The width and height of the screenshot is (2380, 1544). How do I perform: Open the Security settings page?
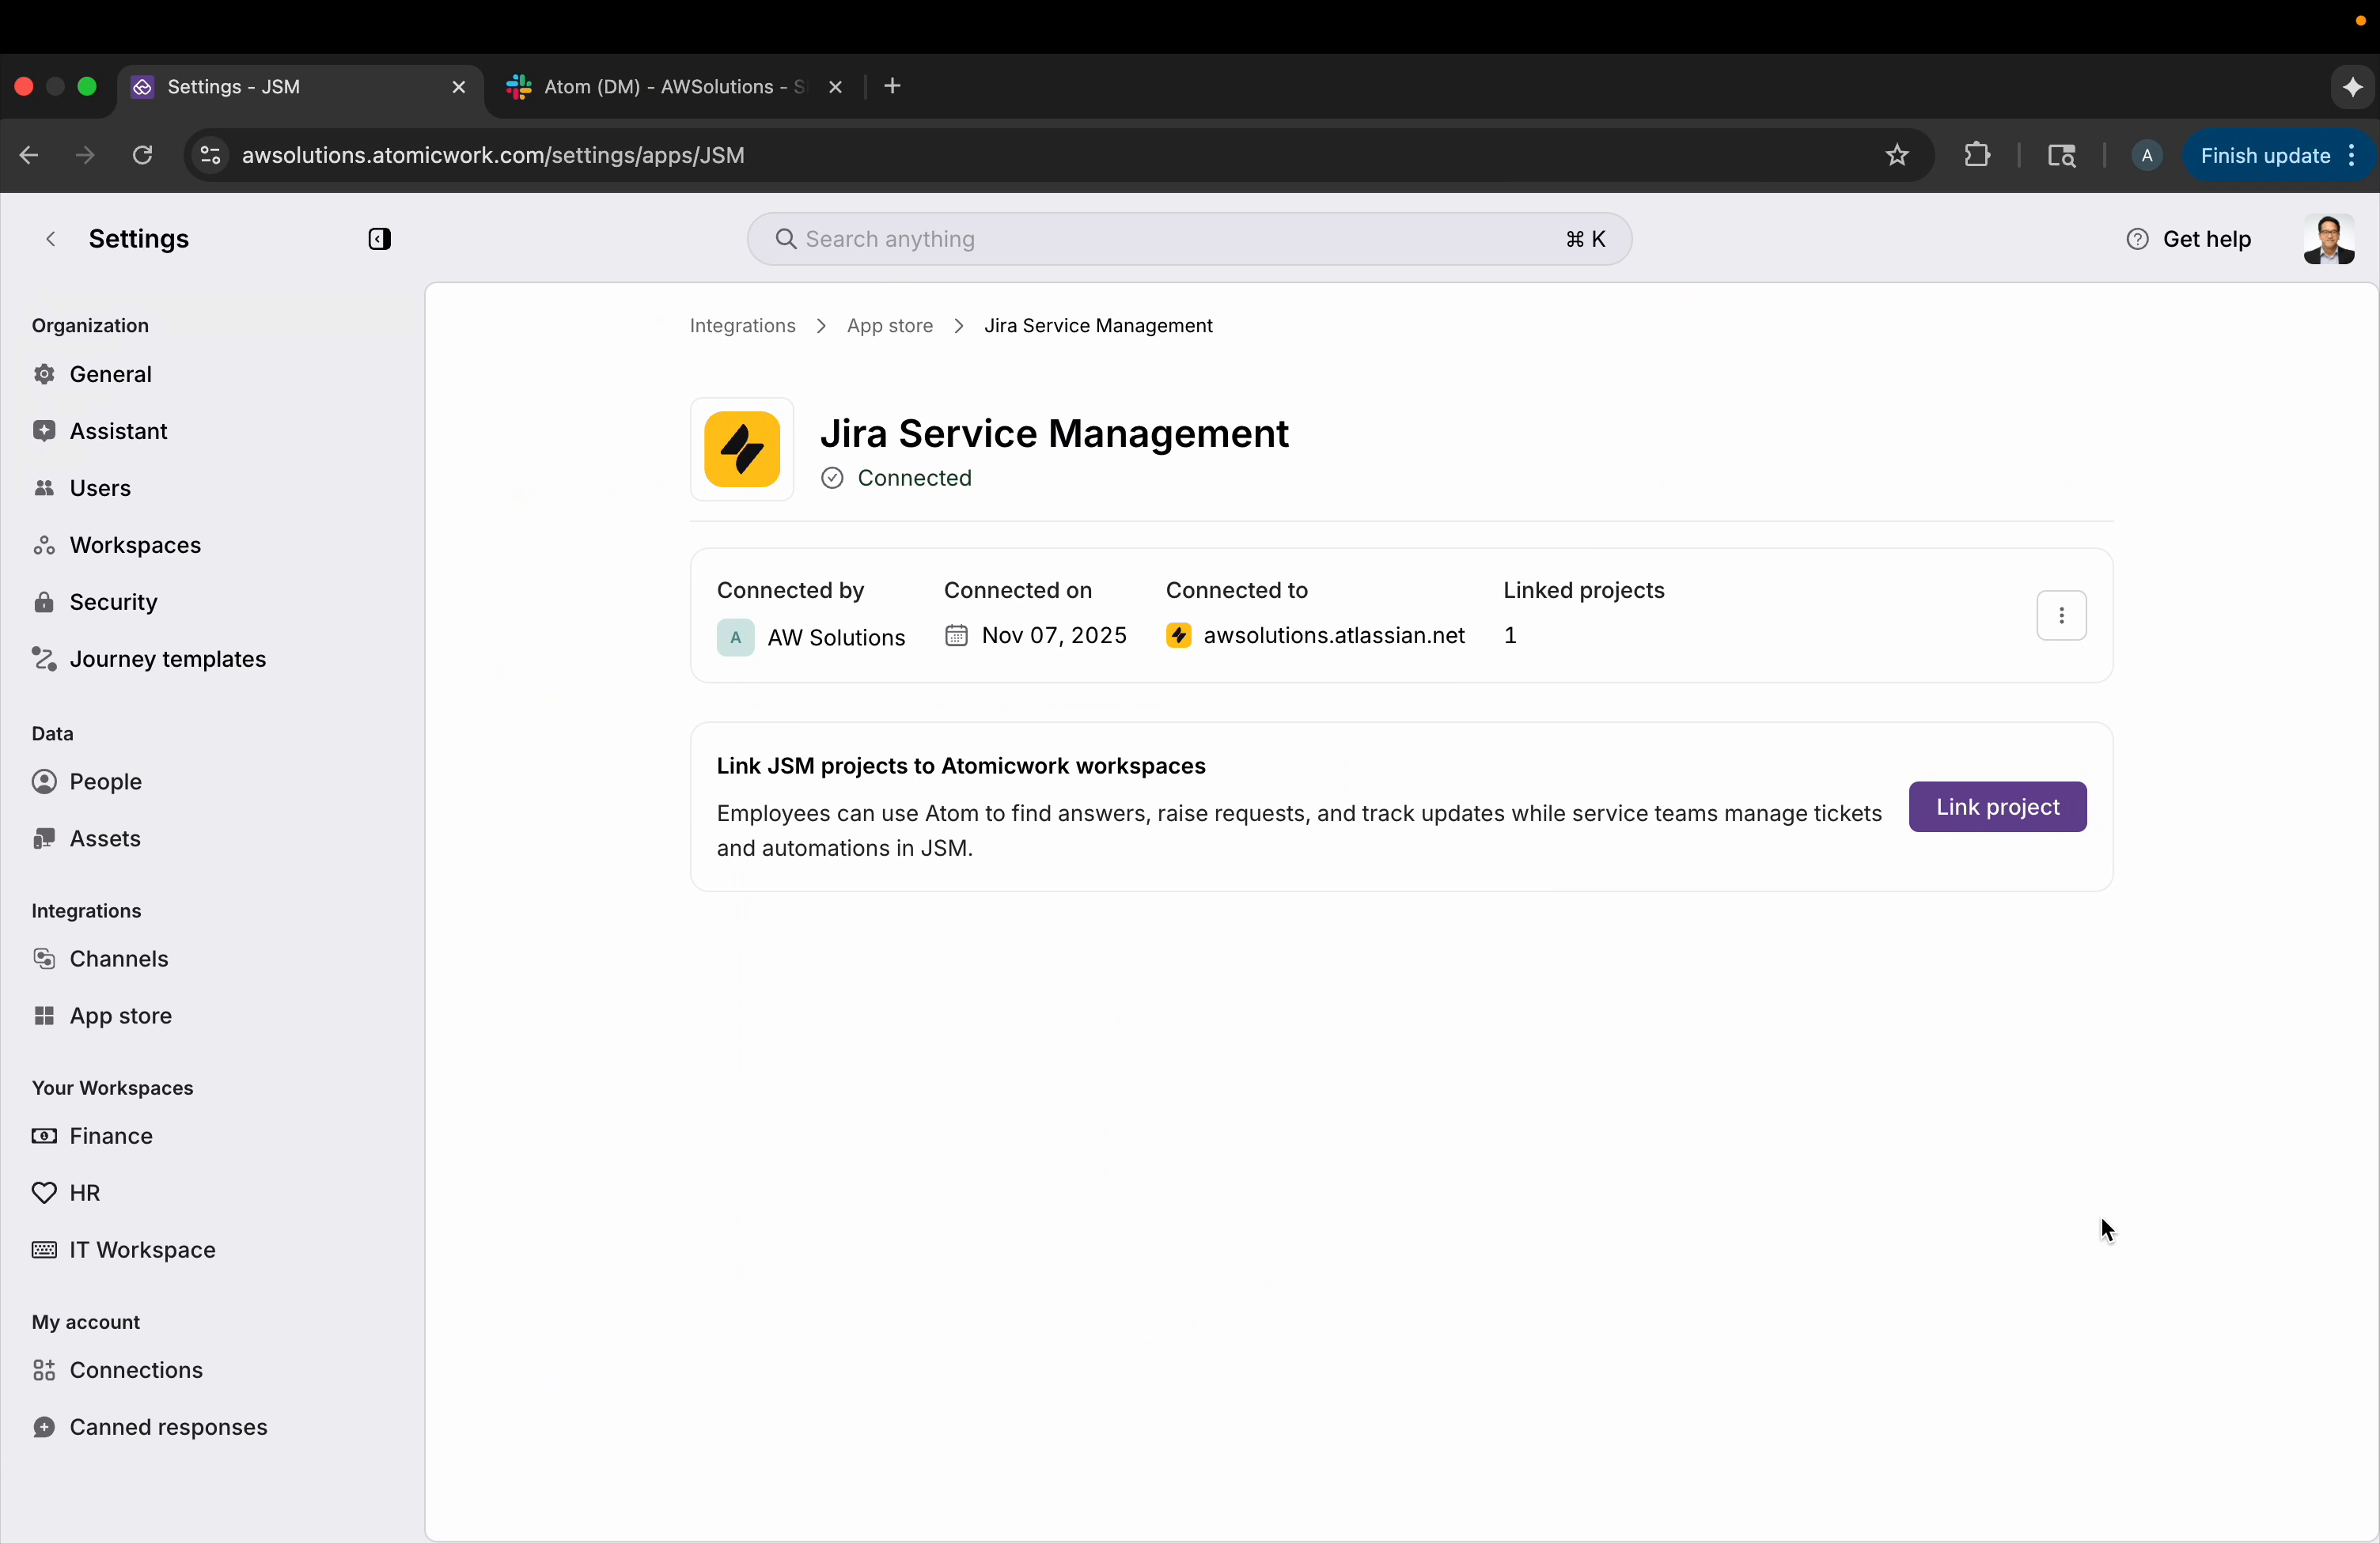click(x=113, y=601)
